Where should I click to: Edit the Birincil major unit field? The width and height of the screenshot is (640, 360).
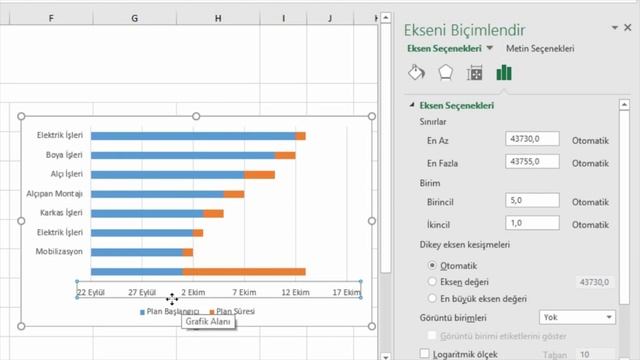[532, 200]
